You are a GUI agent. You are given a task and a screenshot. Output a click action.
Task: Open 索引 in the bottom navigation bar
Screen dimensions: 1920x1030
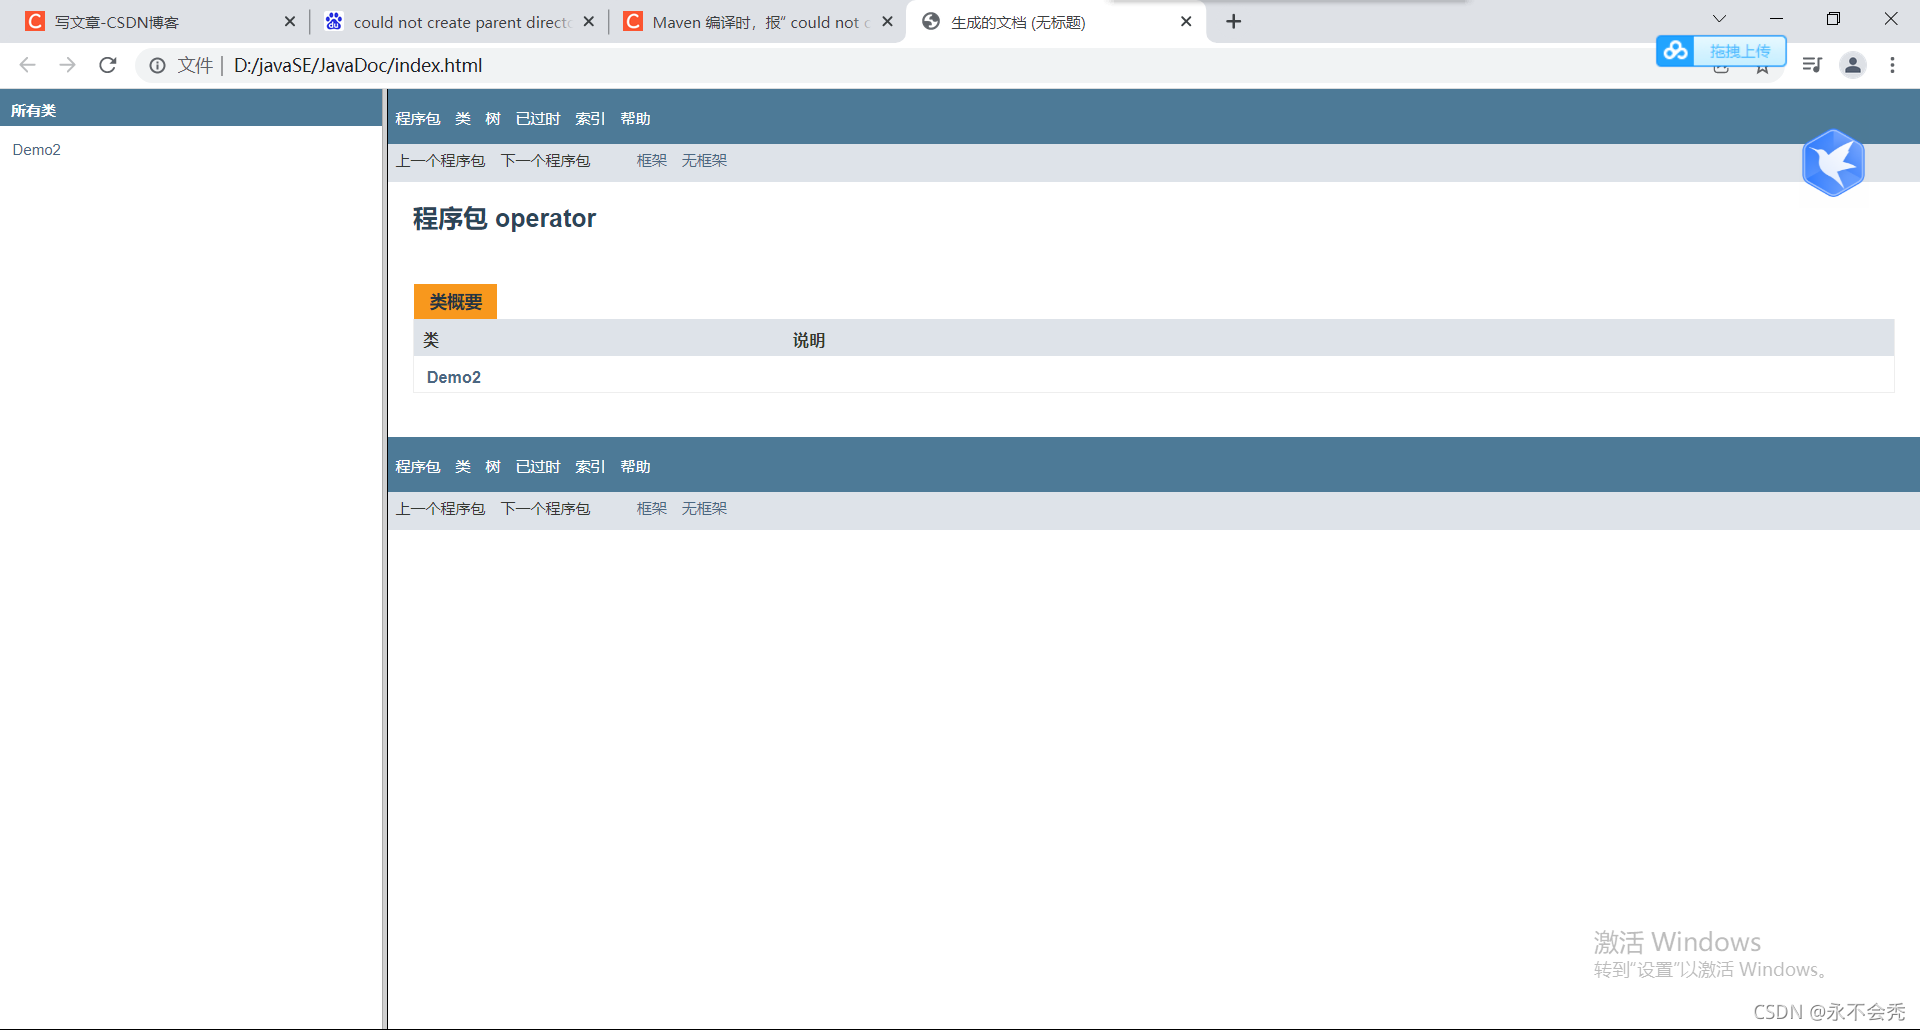click(x=590, y=467)
